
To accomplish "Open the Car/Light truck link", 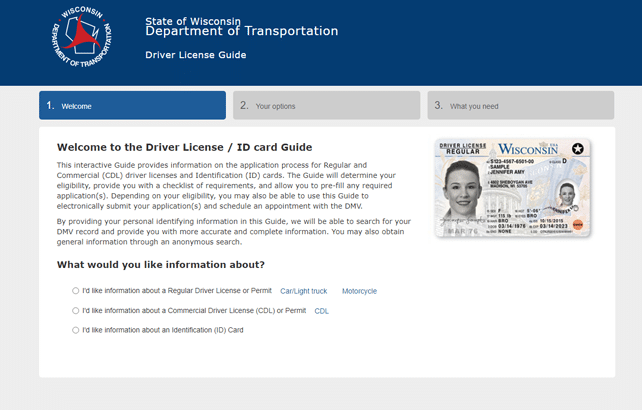I will tap(303, 291).
